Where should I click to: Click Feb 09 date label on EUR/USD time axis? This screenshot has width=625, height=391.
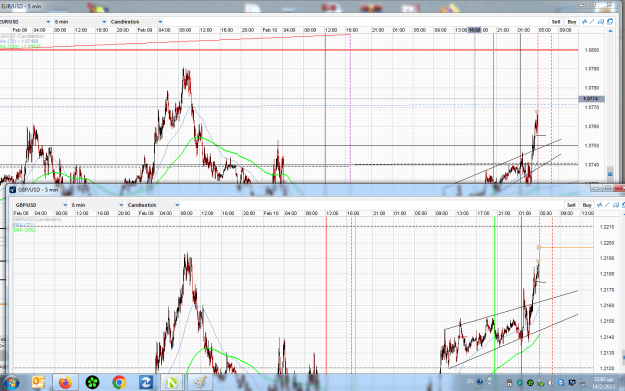coord(145,30)
